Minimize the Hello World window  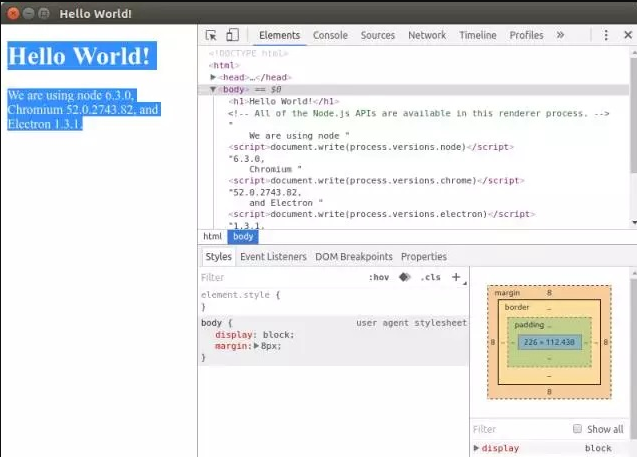28,13
